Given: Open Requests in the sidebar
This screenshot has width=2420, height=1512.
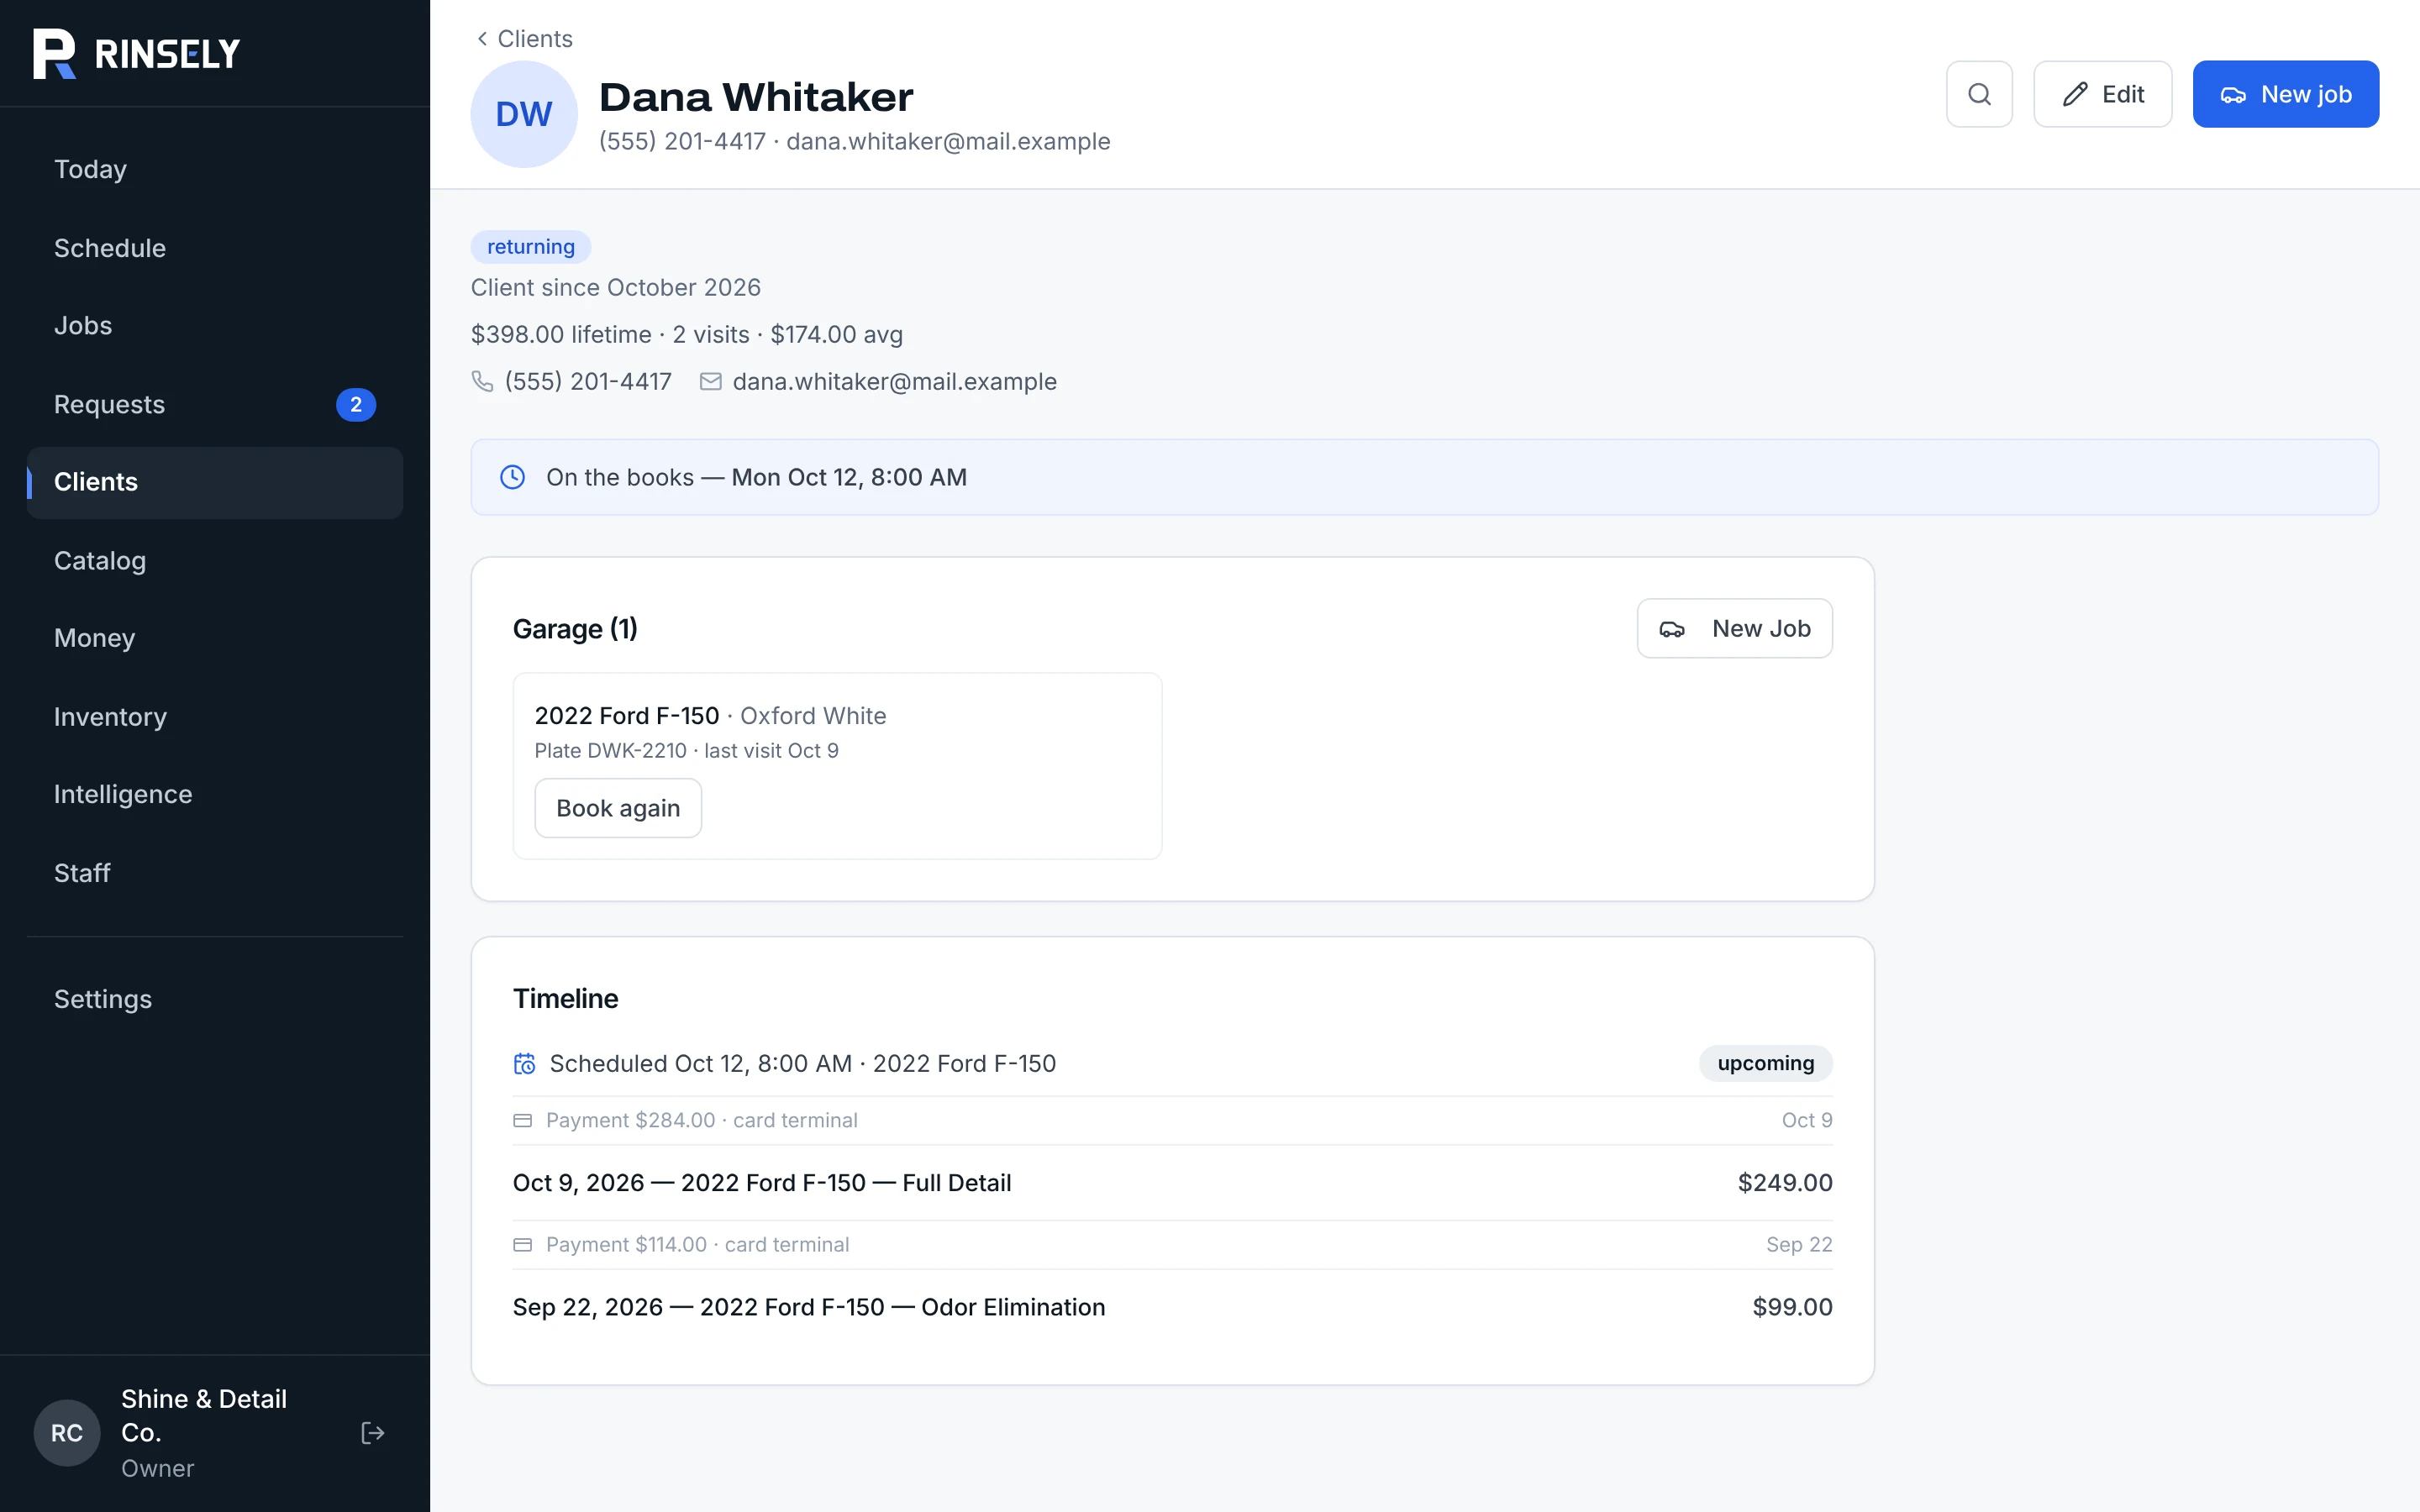Looking at the screenshot, I should [215, 404].
